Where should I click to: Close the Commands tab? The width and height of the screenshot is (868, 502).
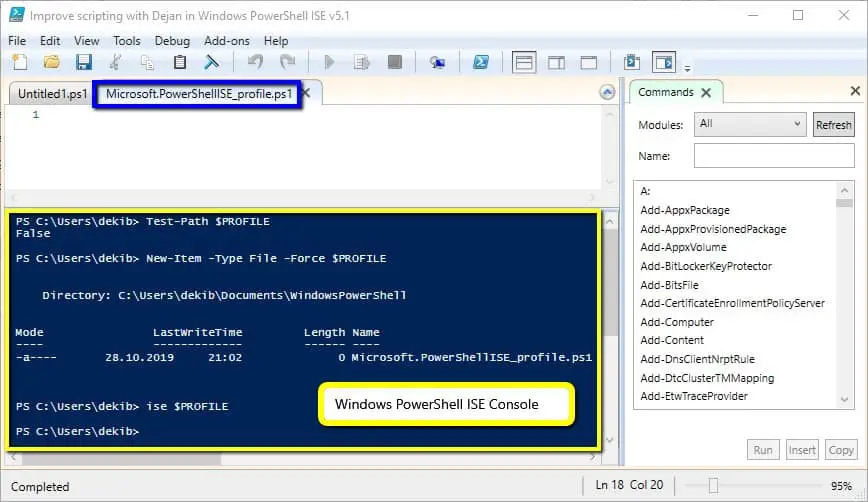(x=706, y=92)
